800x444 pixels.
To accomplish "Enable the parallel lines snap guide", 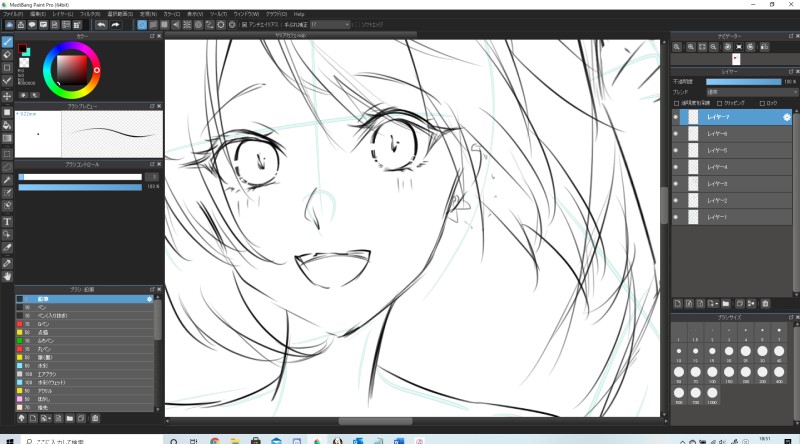I will point(153,24).
